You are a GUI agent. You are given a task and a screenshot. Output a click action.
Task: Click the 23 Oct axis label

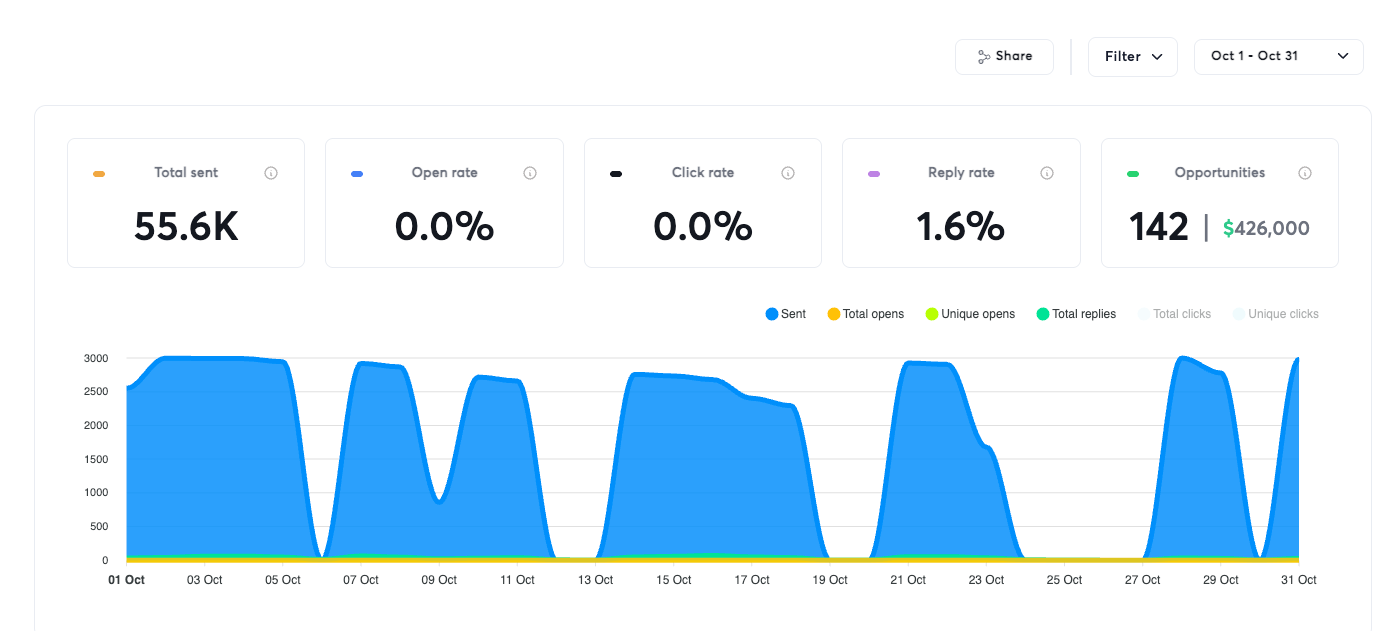(986, 580)
